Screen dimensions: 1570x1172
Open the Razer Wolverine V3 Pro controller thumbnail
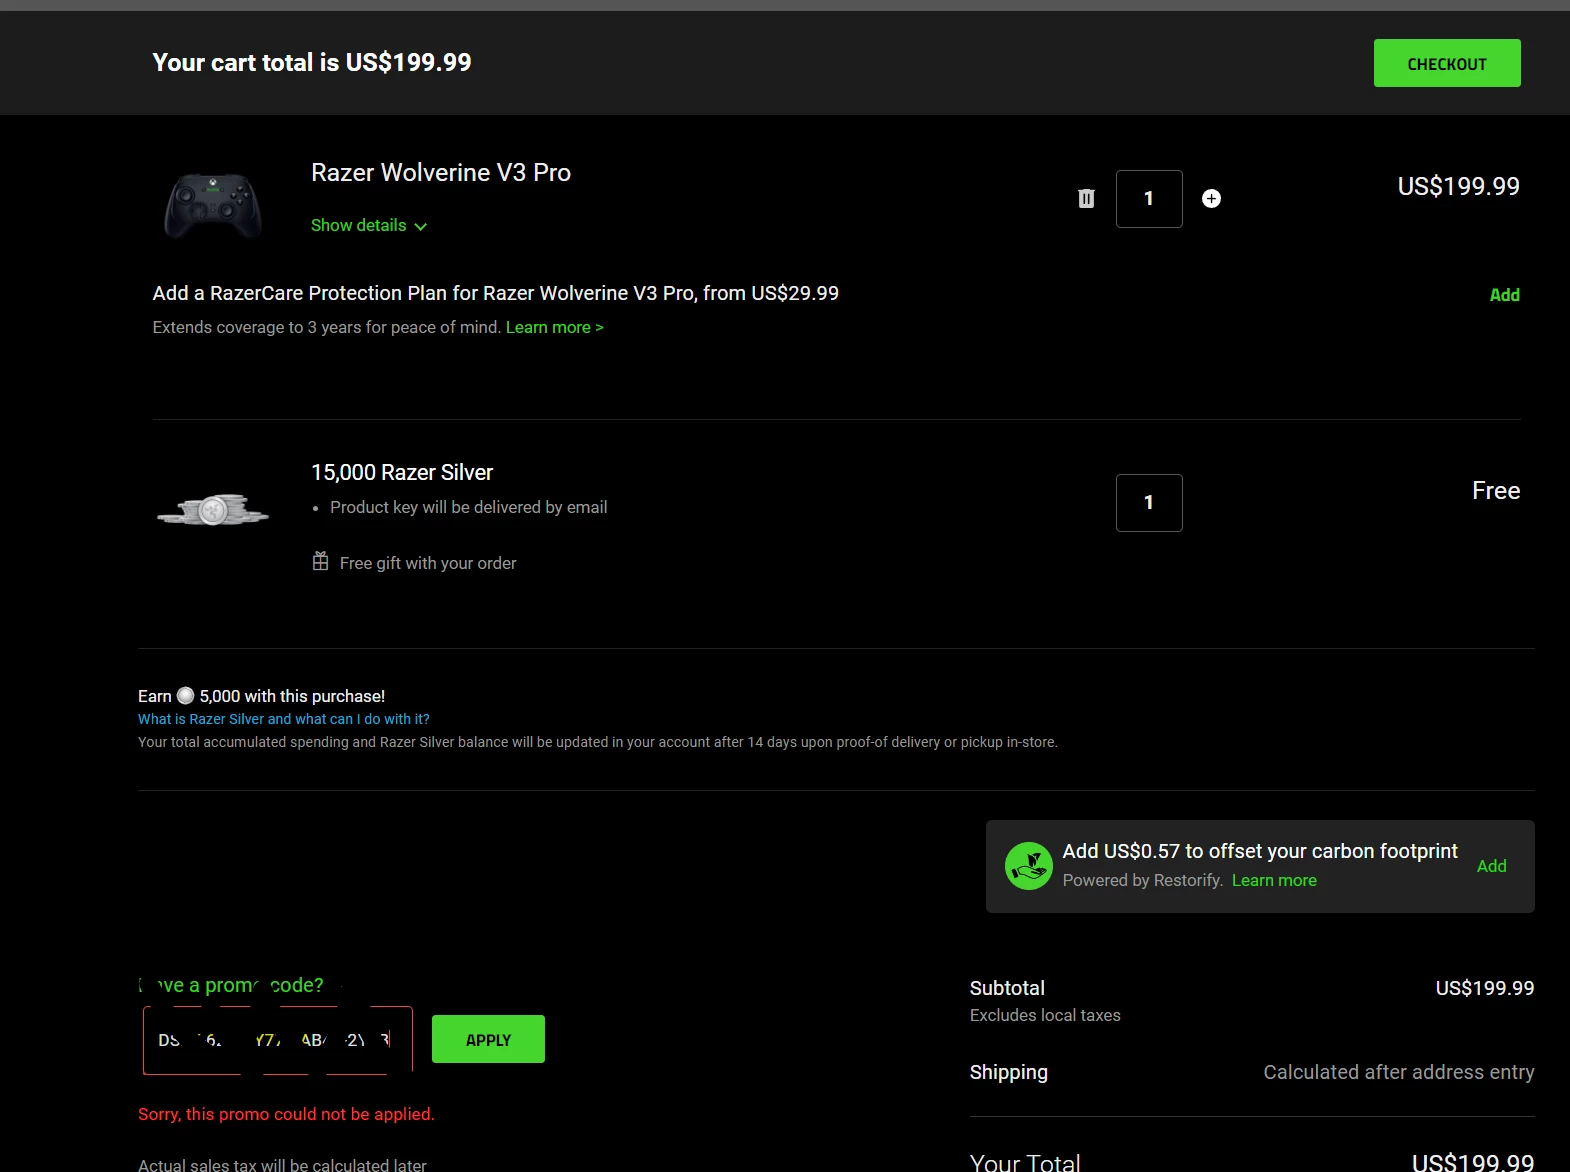[213, 205]
